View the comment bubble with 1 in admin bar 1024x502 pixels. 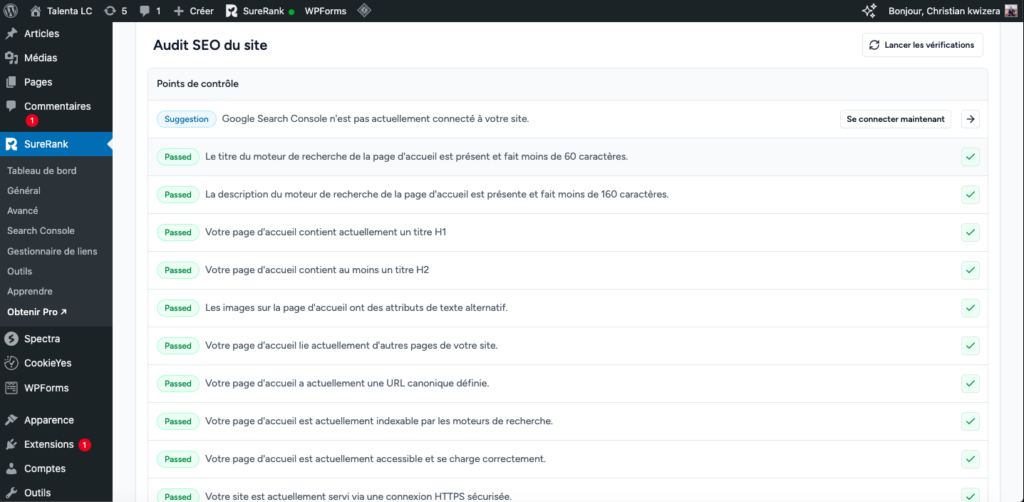[150, 10]
